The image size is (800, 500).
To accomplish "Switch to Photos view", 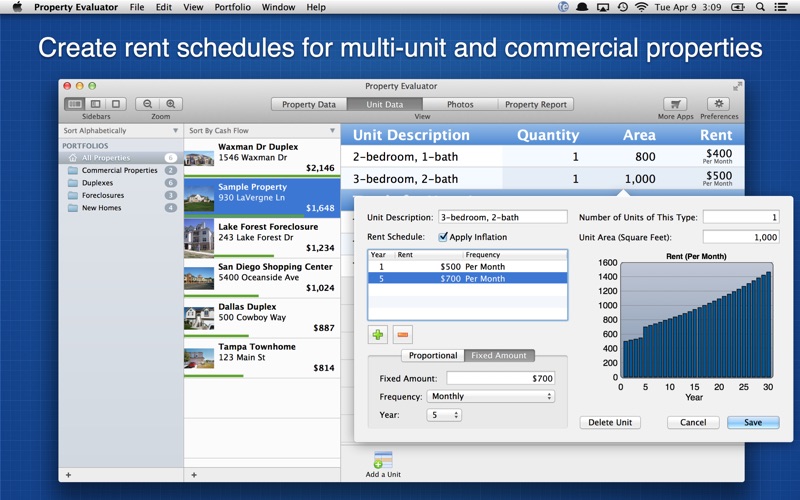I will point(460,104).
